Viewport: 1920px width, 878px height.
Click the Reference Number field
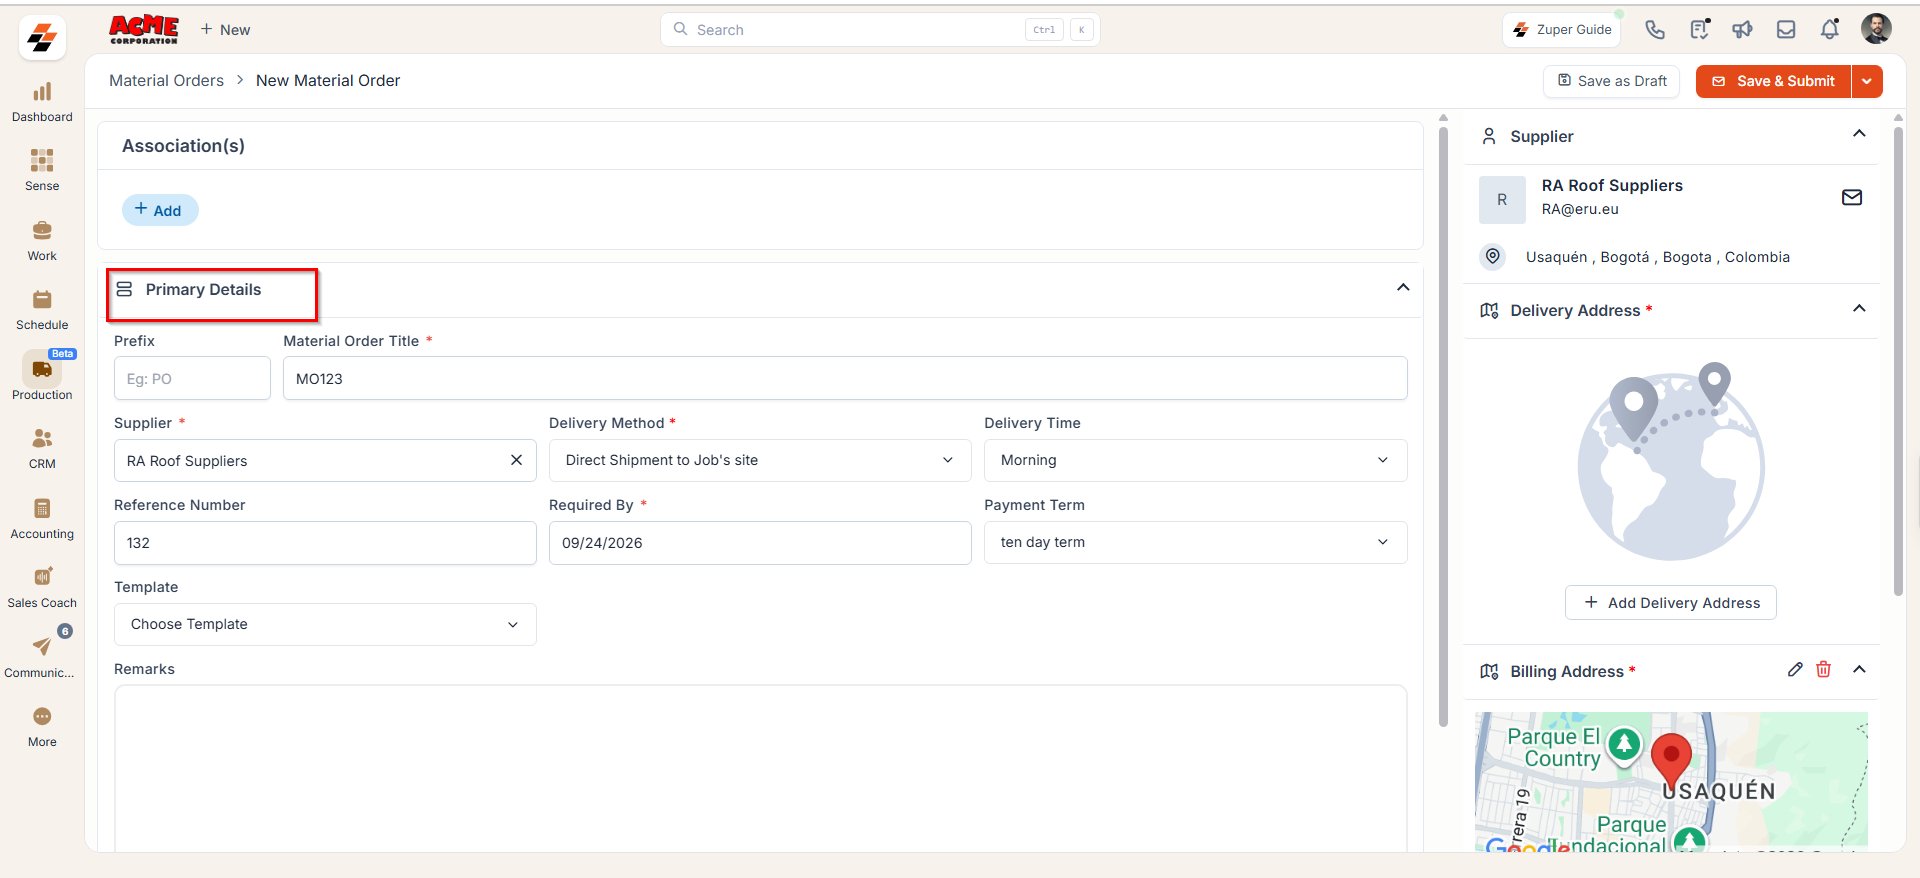point(325,543)
